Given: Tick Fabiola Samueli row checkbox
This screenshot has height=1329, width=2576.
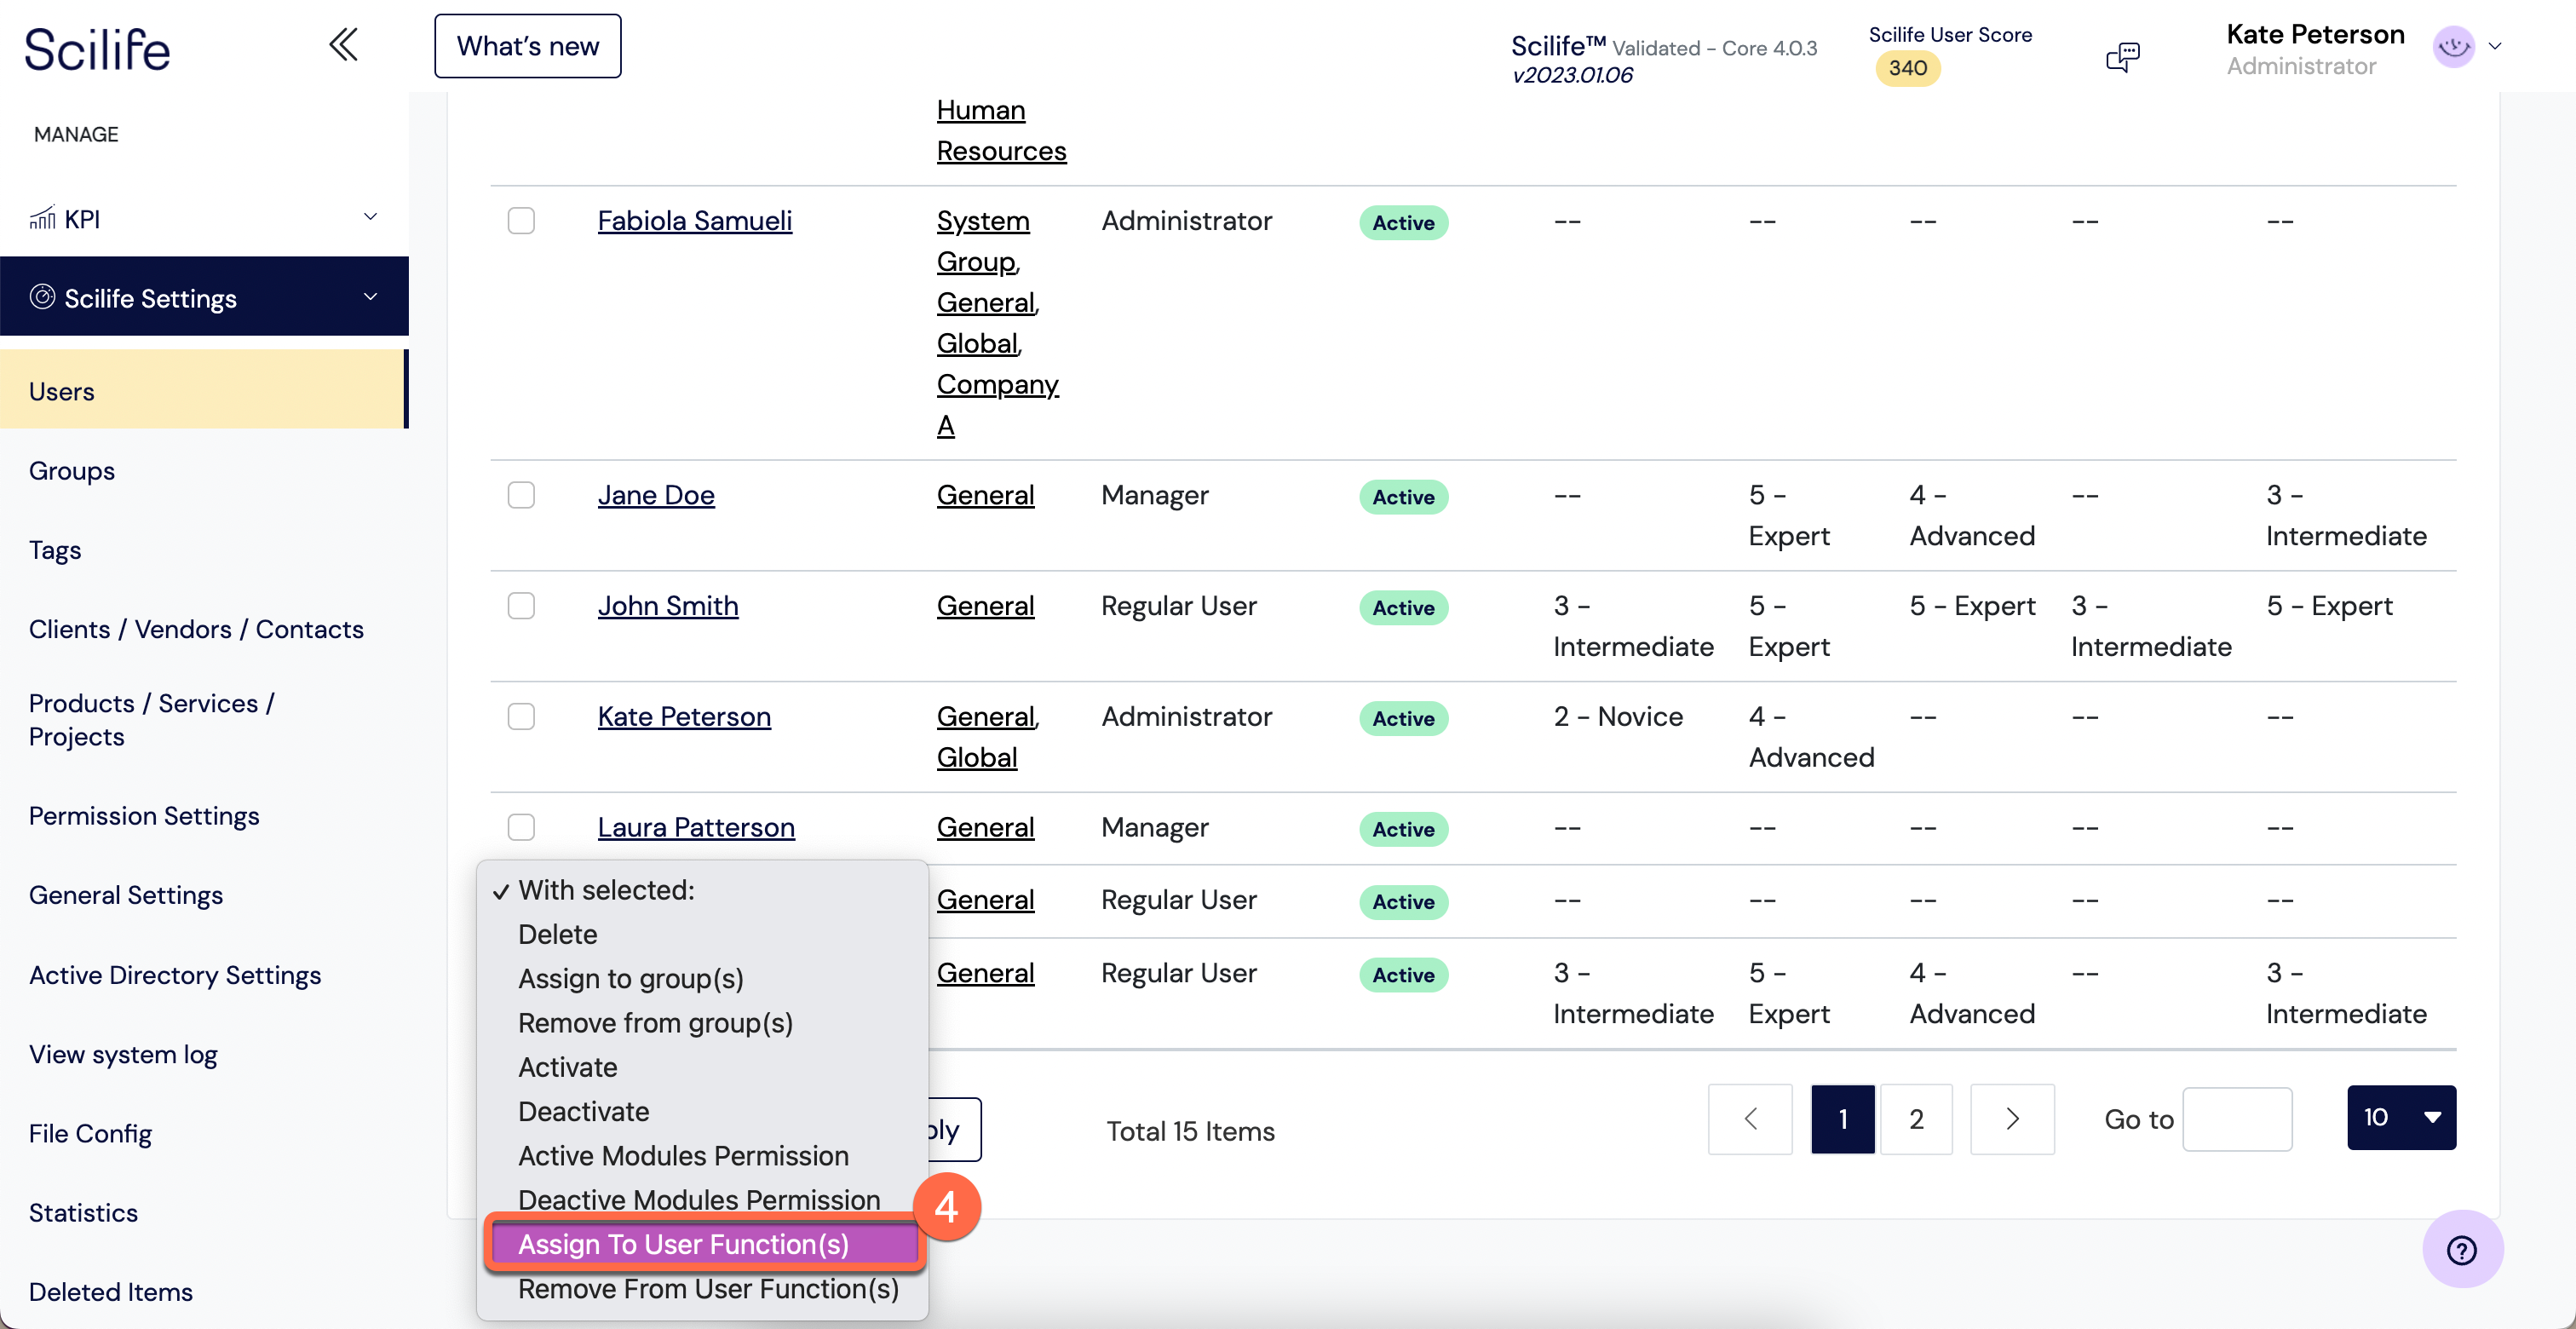Looking at the screenshot, I should 521,221.
